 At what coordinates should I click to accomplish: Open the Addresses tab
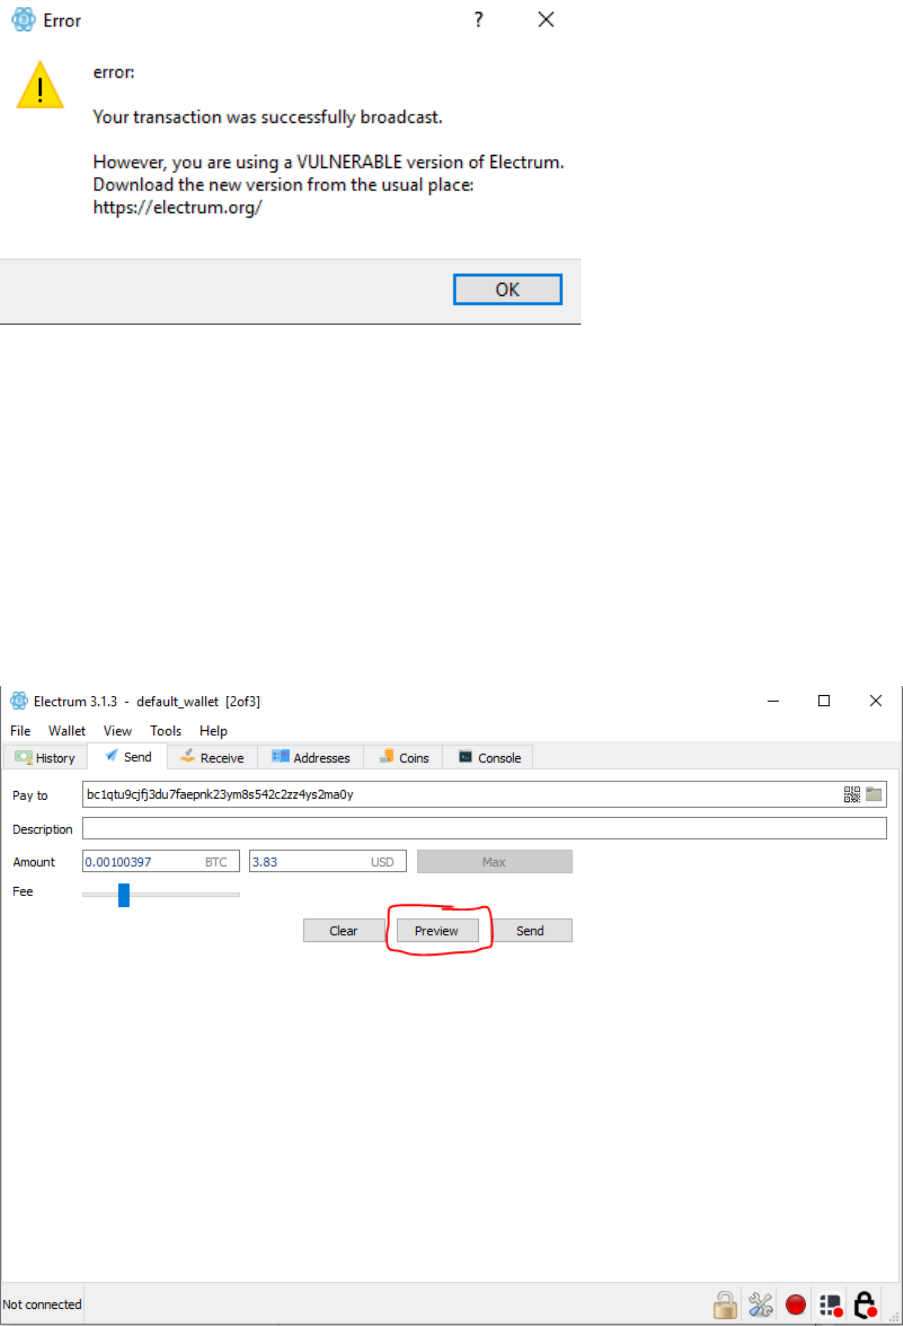pos(311,758)
